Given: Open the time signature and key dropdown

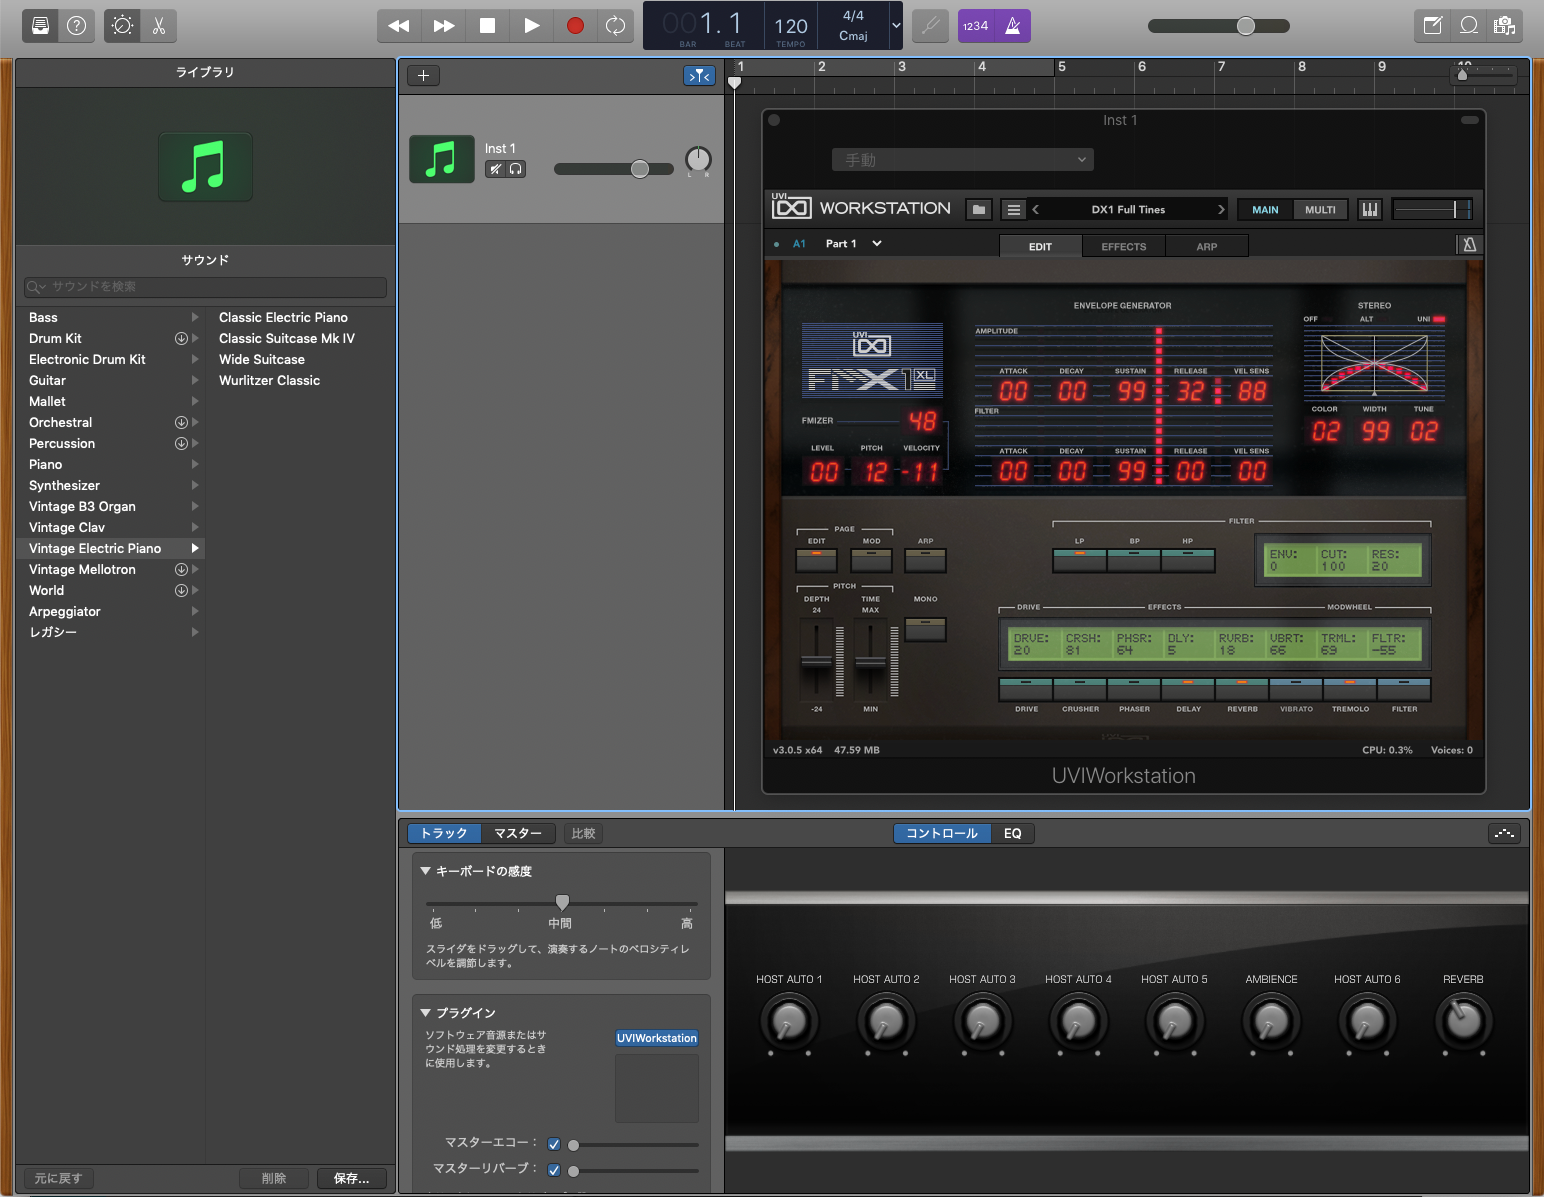Looking at the screenshot, I should 896,26.
